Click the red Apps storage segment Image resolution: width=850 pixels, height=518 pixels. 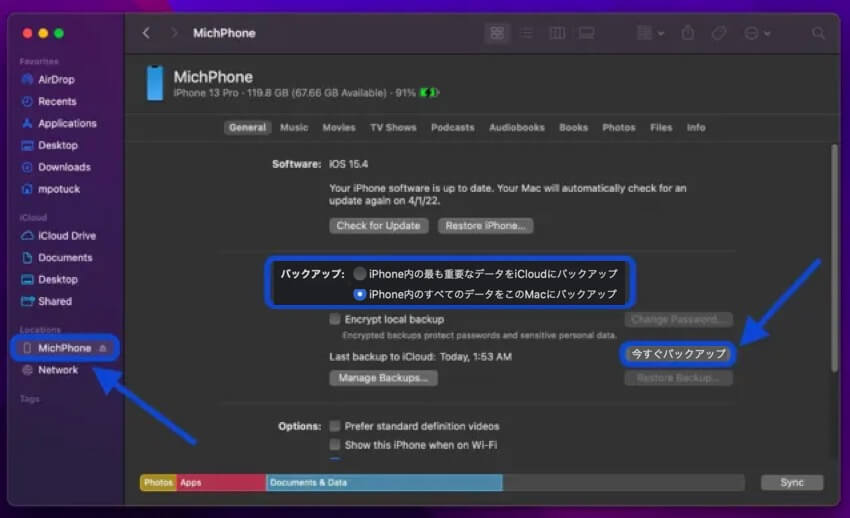[221, 482]
